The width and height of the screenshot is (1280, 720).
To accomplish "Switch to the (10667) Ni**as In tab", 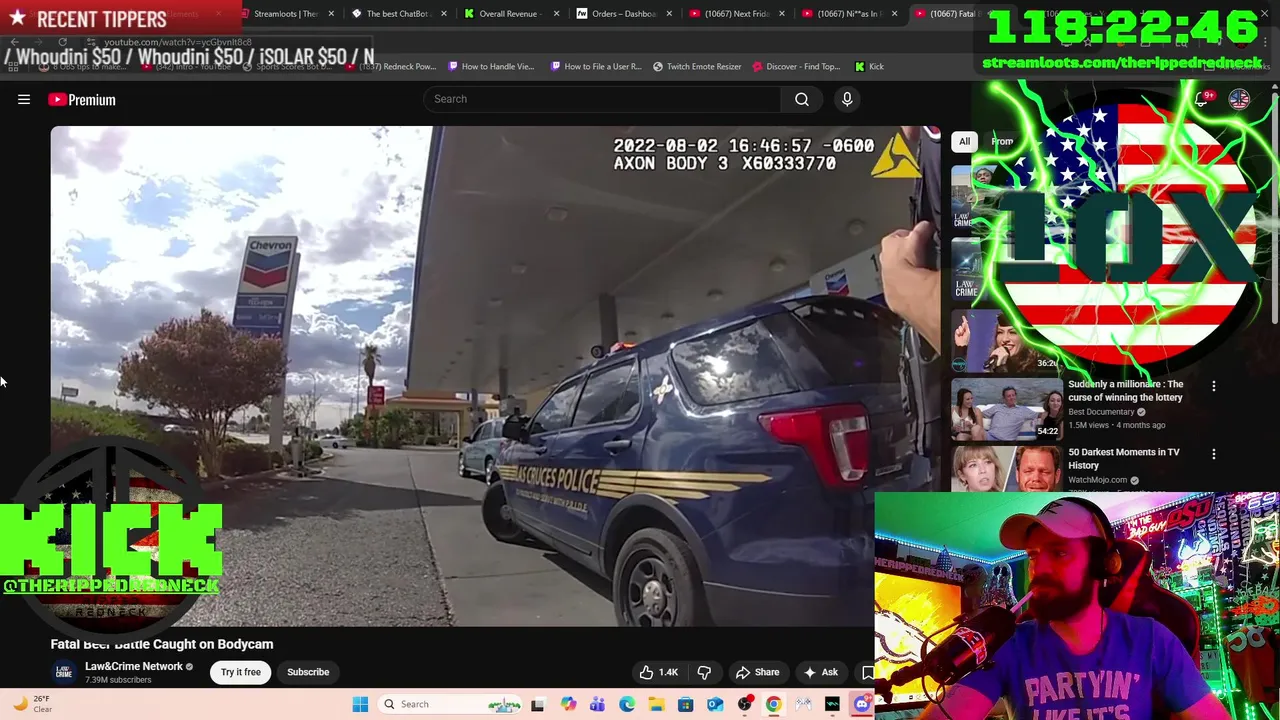I will (848, 14).
